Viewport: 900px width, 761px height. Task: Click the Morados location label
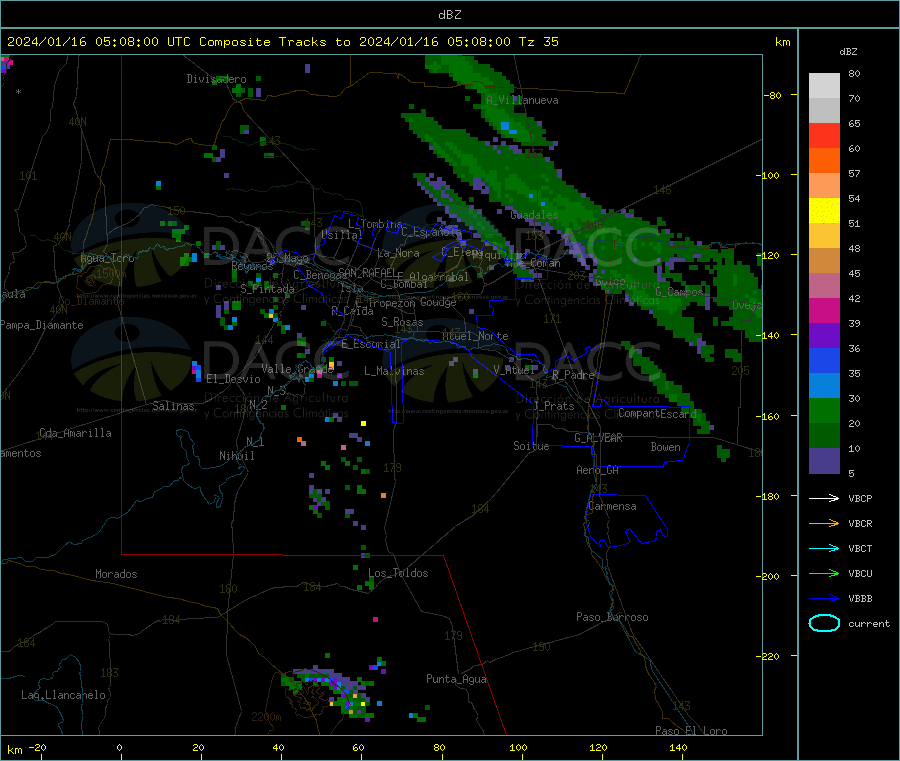[x=116, y=574]
